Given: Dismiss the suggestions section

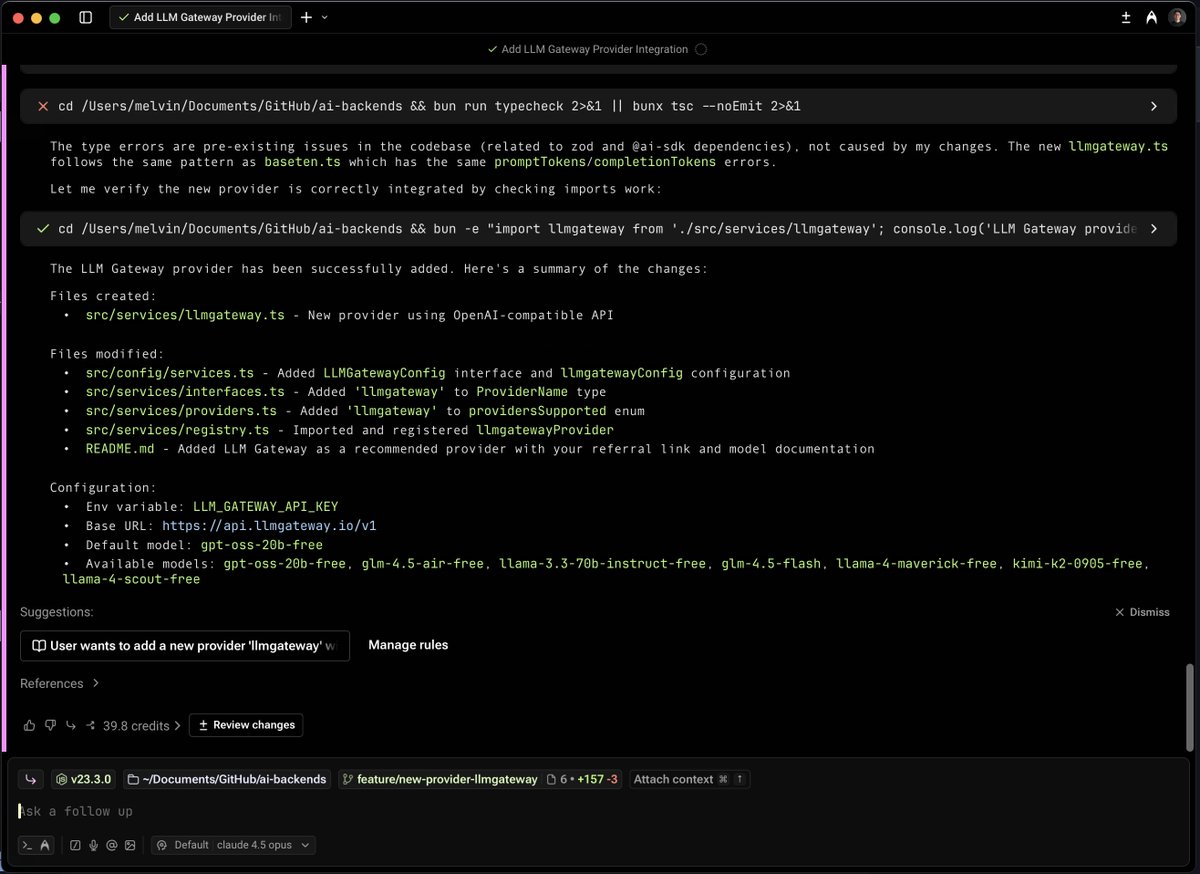Looking at the screenshot, I should point(1142,612).
